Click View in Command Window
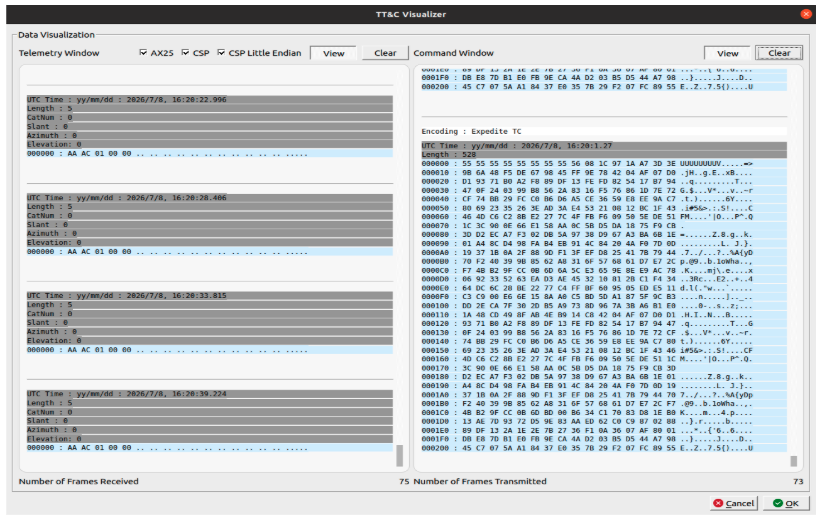 coord(727,53)
